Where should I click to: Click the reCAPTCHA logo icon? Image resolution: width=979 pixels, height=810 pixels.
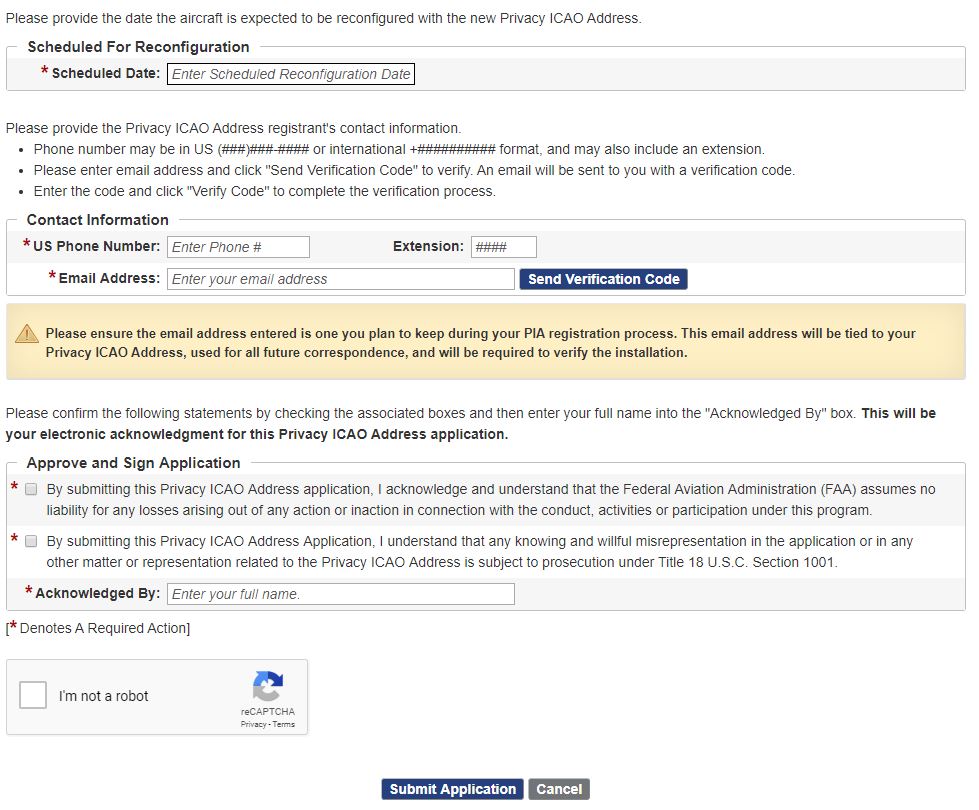(267, 687)
